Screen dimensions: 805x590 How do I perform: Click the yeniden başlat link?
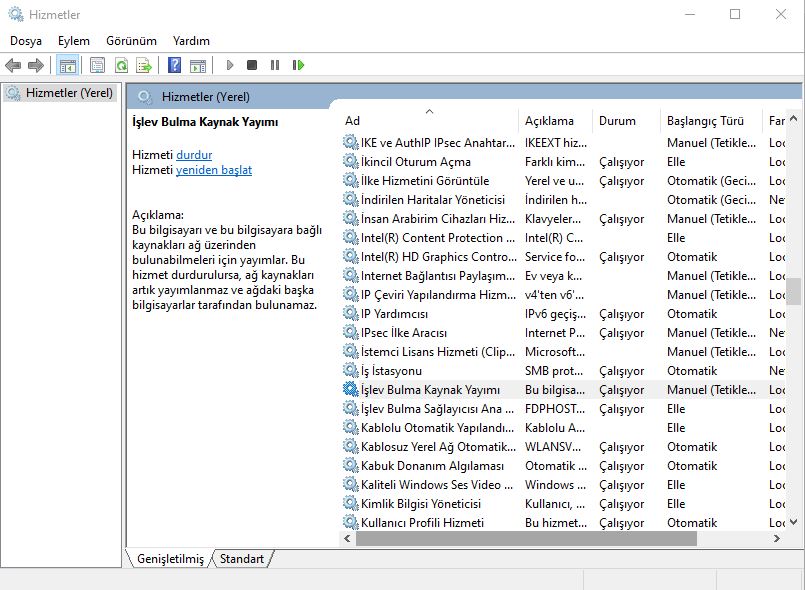point(214,170)
